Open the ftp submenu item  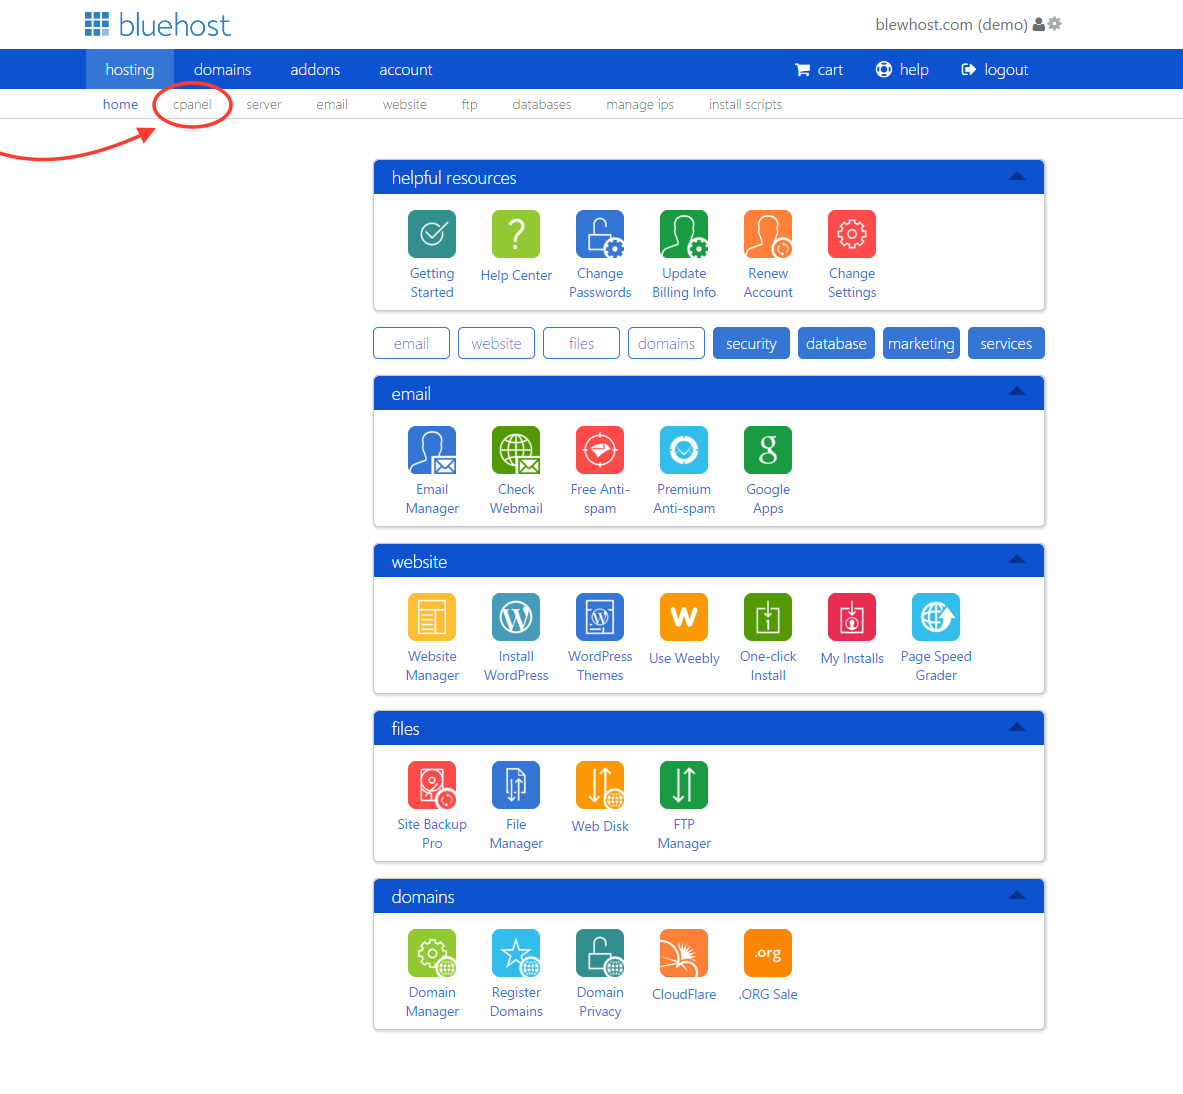coord(469,104)
